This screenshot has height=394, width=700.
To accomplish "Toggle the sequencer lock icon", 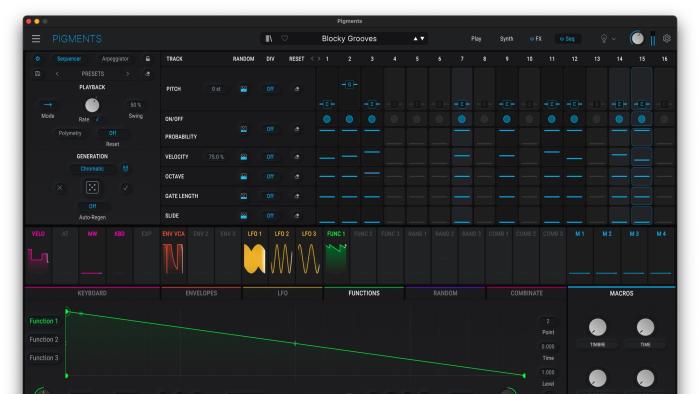I will click(x=148, y=59).
